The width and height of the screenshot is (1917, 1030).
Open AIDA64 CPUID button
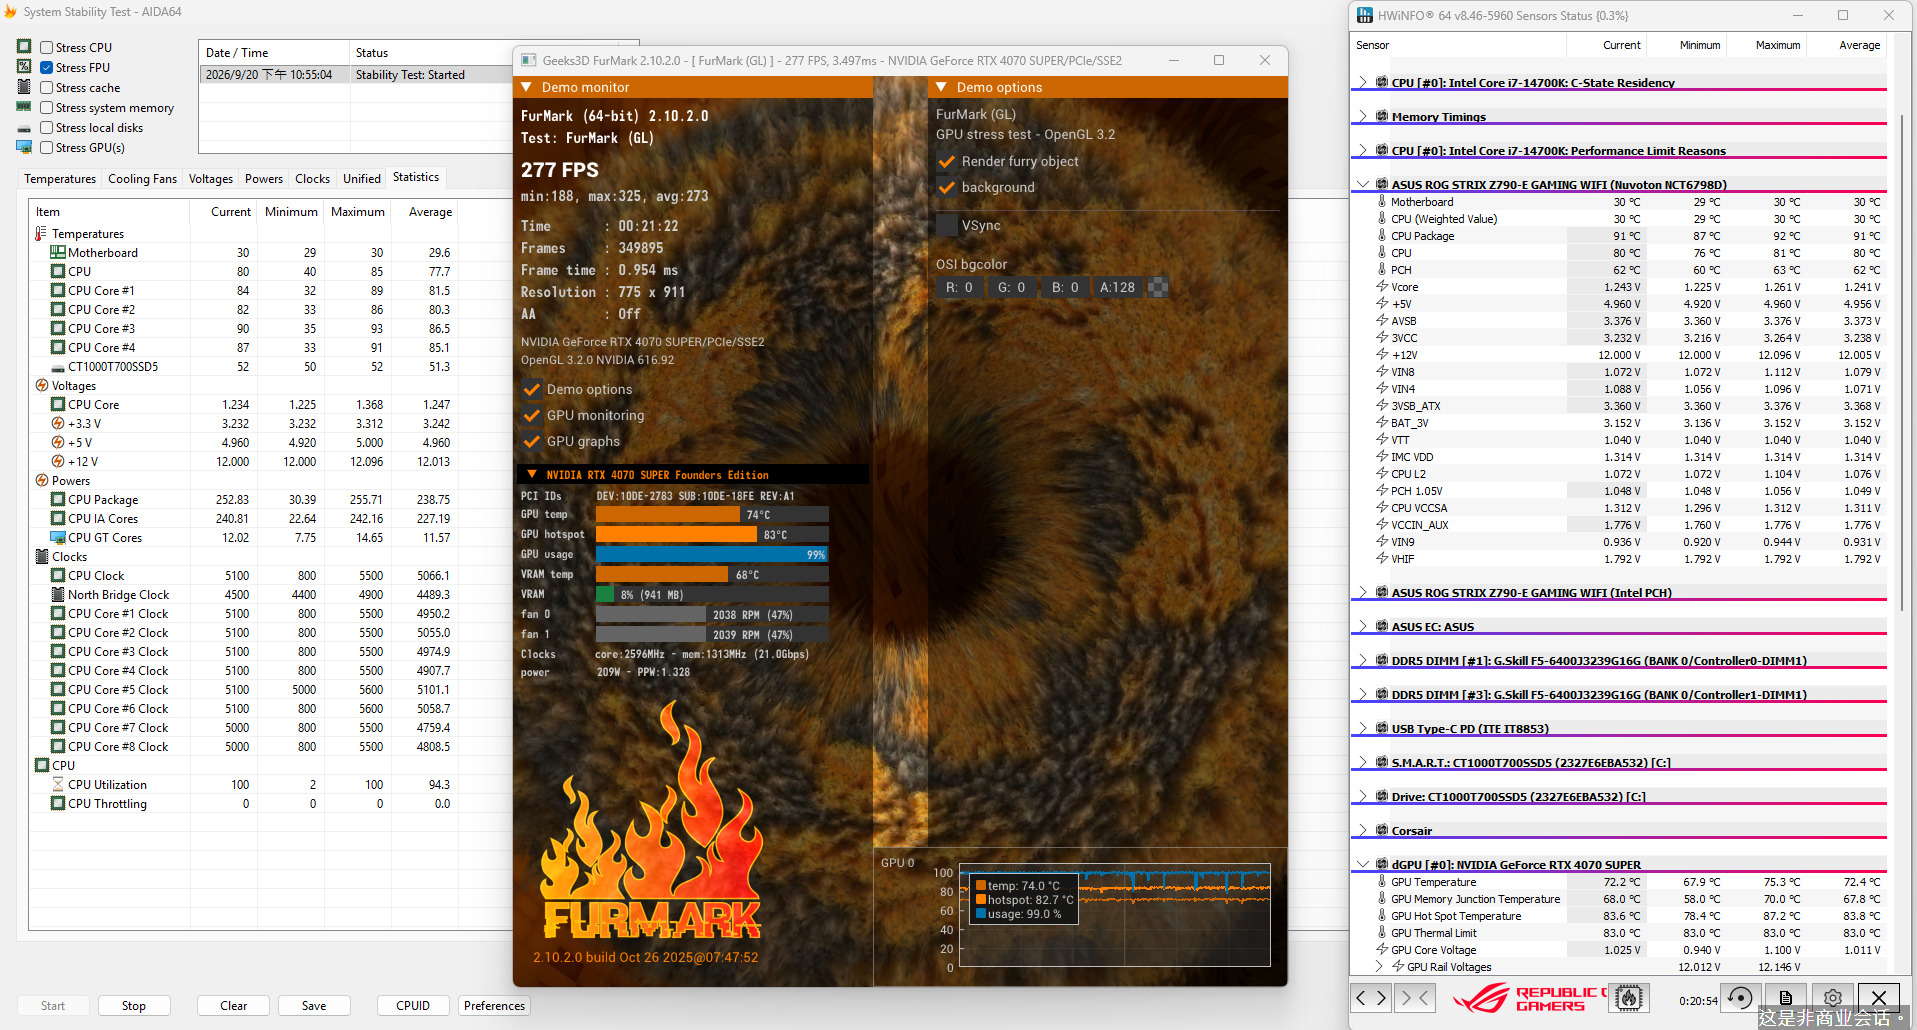coord(413,1006)
